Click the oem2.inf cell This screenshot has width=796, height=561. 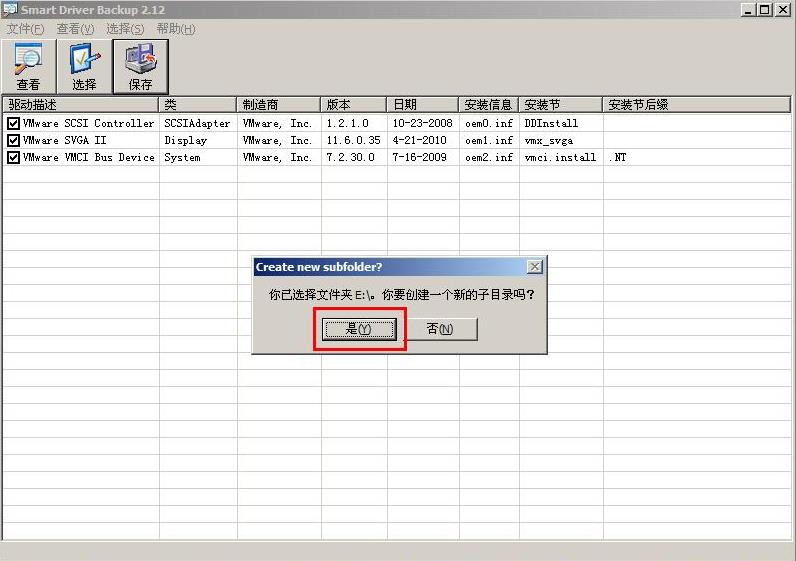pos(489,157)
